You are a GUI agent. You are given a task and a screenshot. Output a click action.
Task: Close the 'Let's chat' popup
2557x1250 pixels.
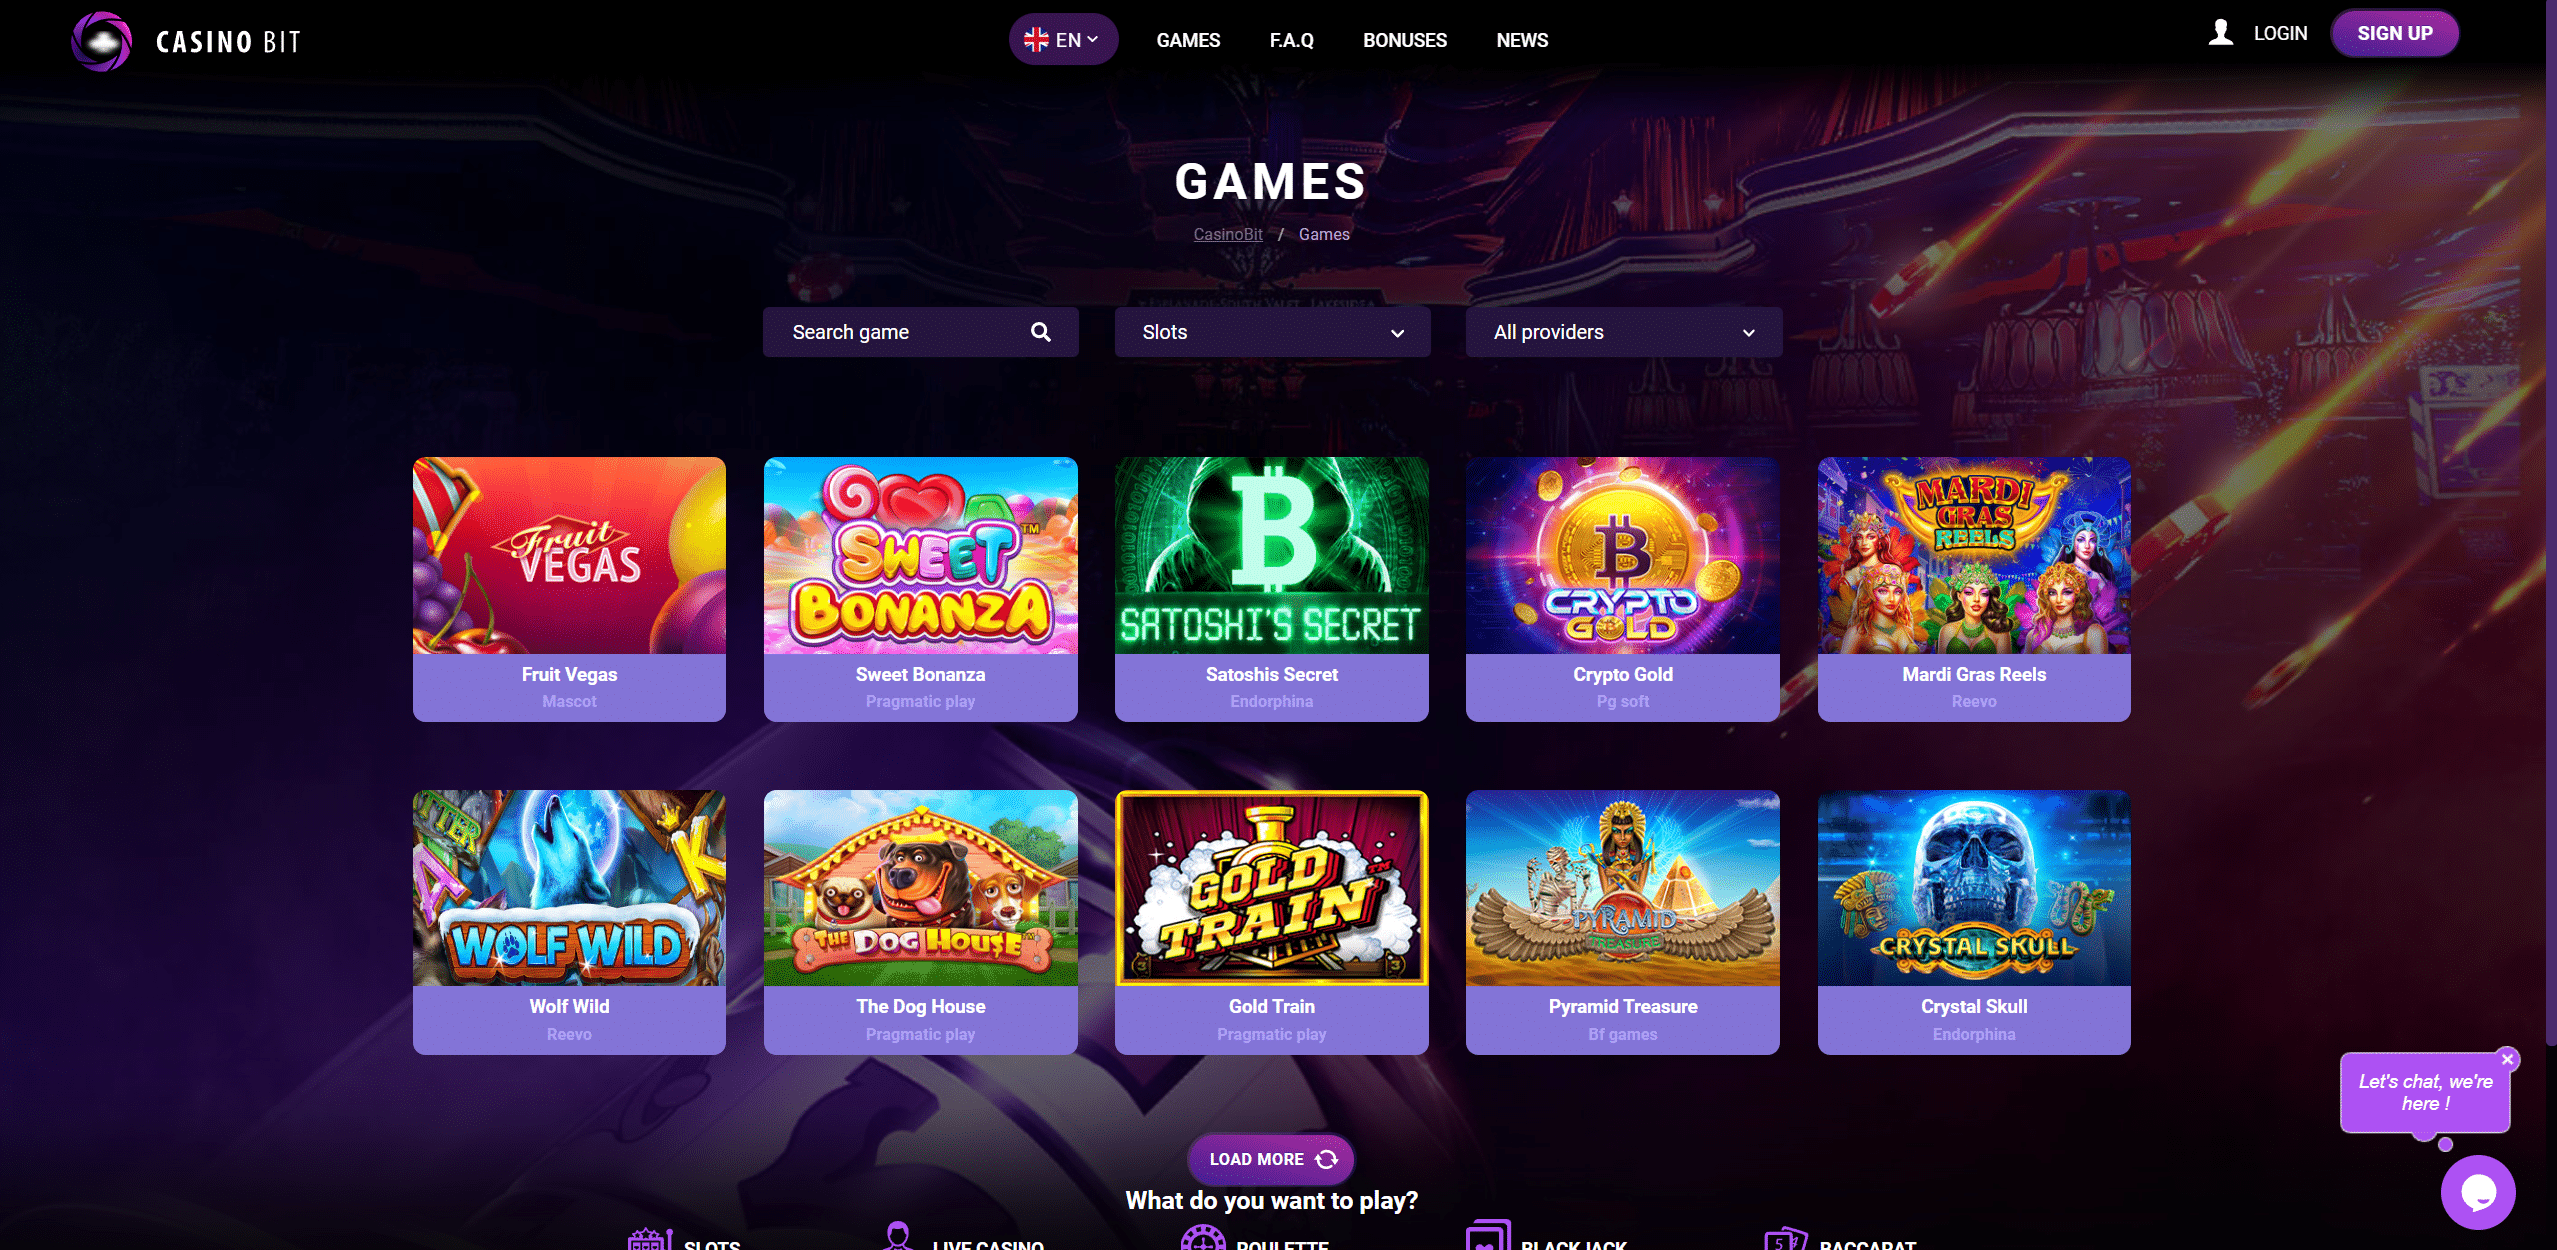point(2507,1059)
